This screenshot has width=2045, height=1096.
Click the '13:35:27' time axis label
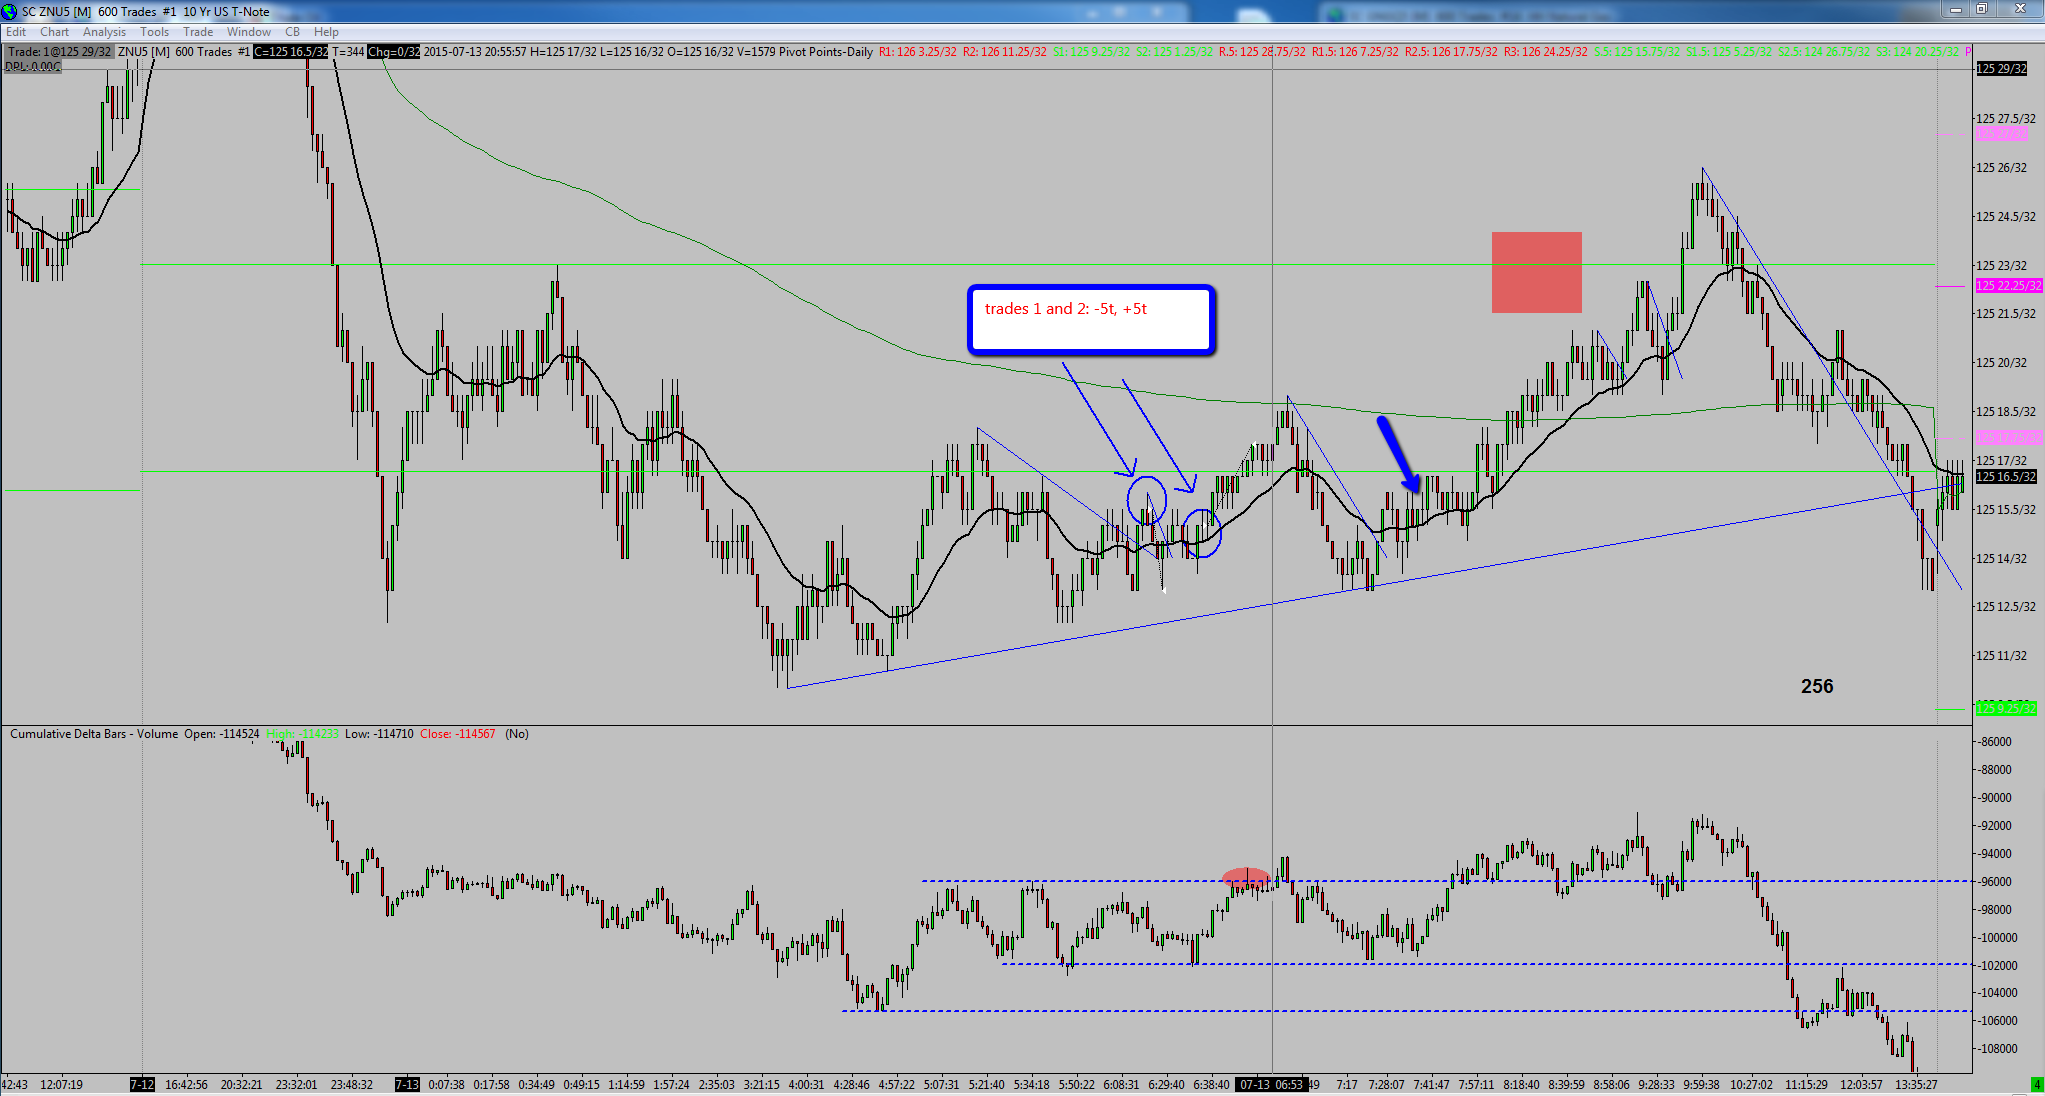[x=1916, y=1085]
